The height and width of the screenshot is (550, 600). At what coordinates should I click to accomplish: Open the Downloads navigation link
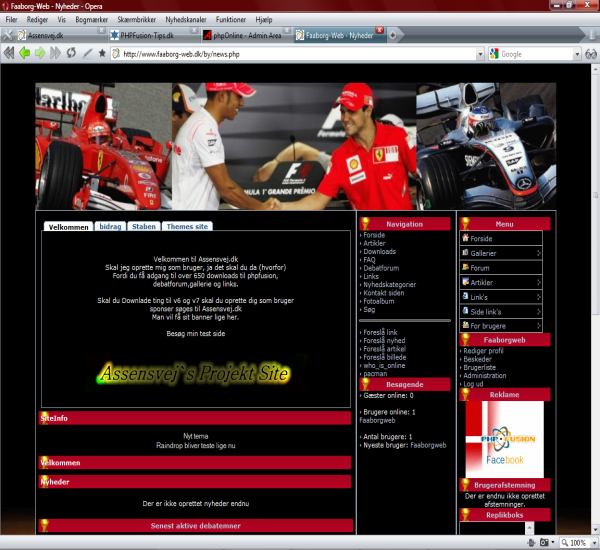[x=379, y=251]
